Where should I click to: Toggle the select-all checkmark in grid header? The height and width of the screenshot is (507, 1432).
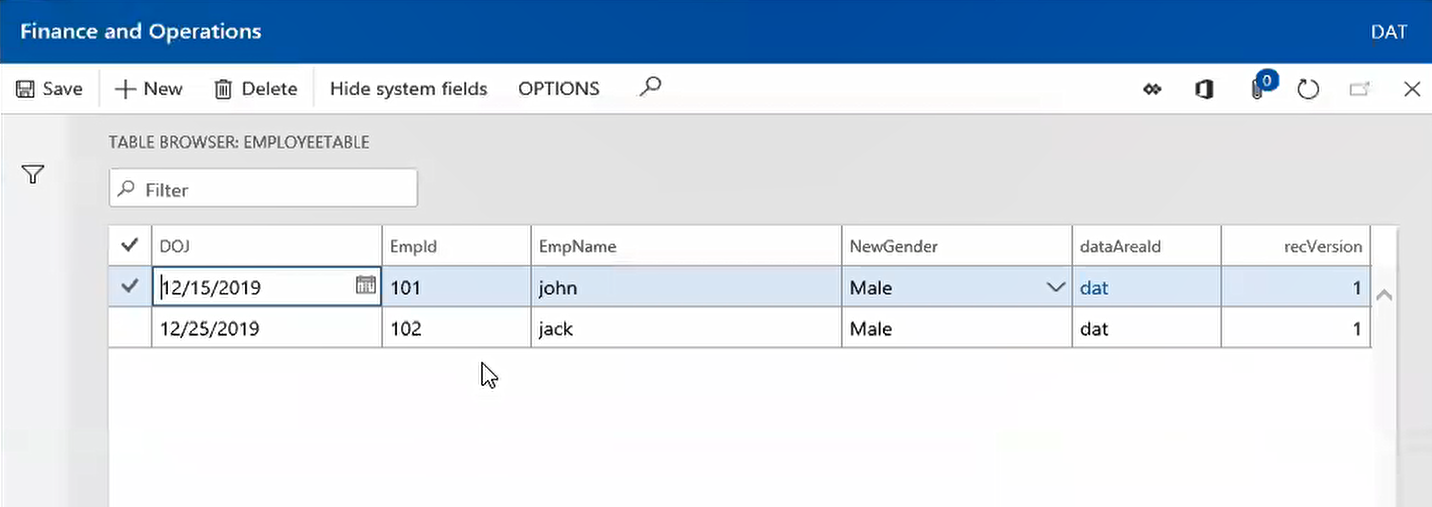[130, 245]
